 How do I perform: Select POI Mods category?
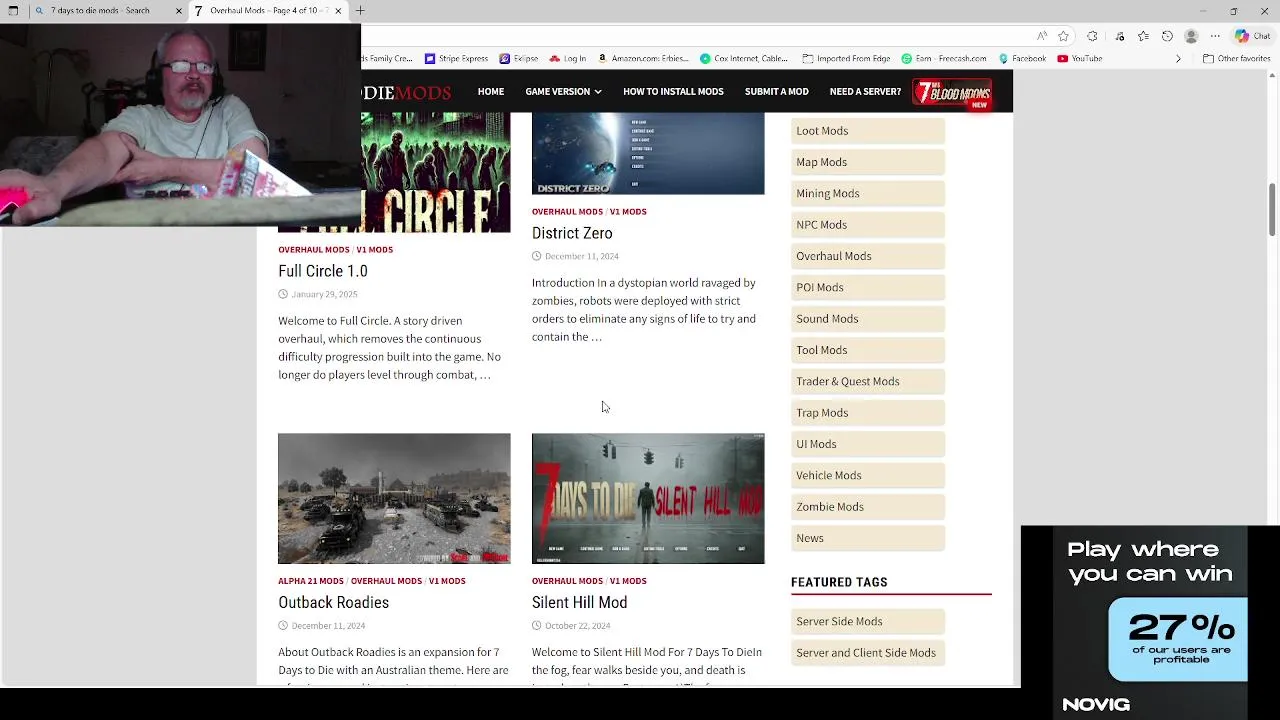point(868,287)
